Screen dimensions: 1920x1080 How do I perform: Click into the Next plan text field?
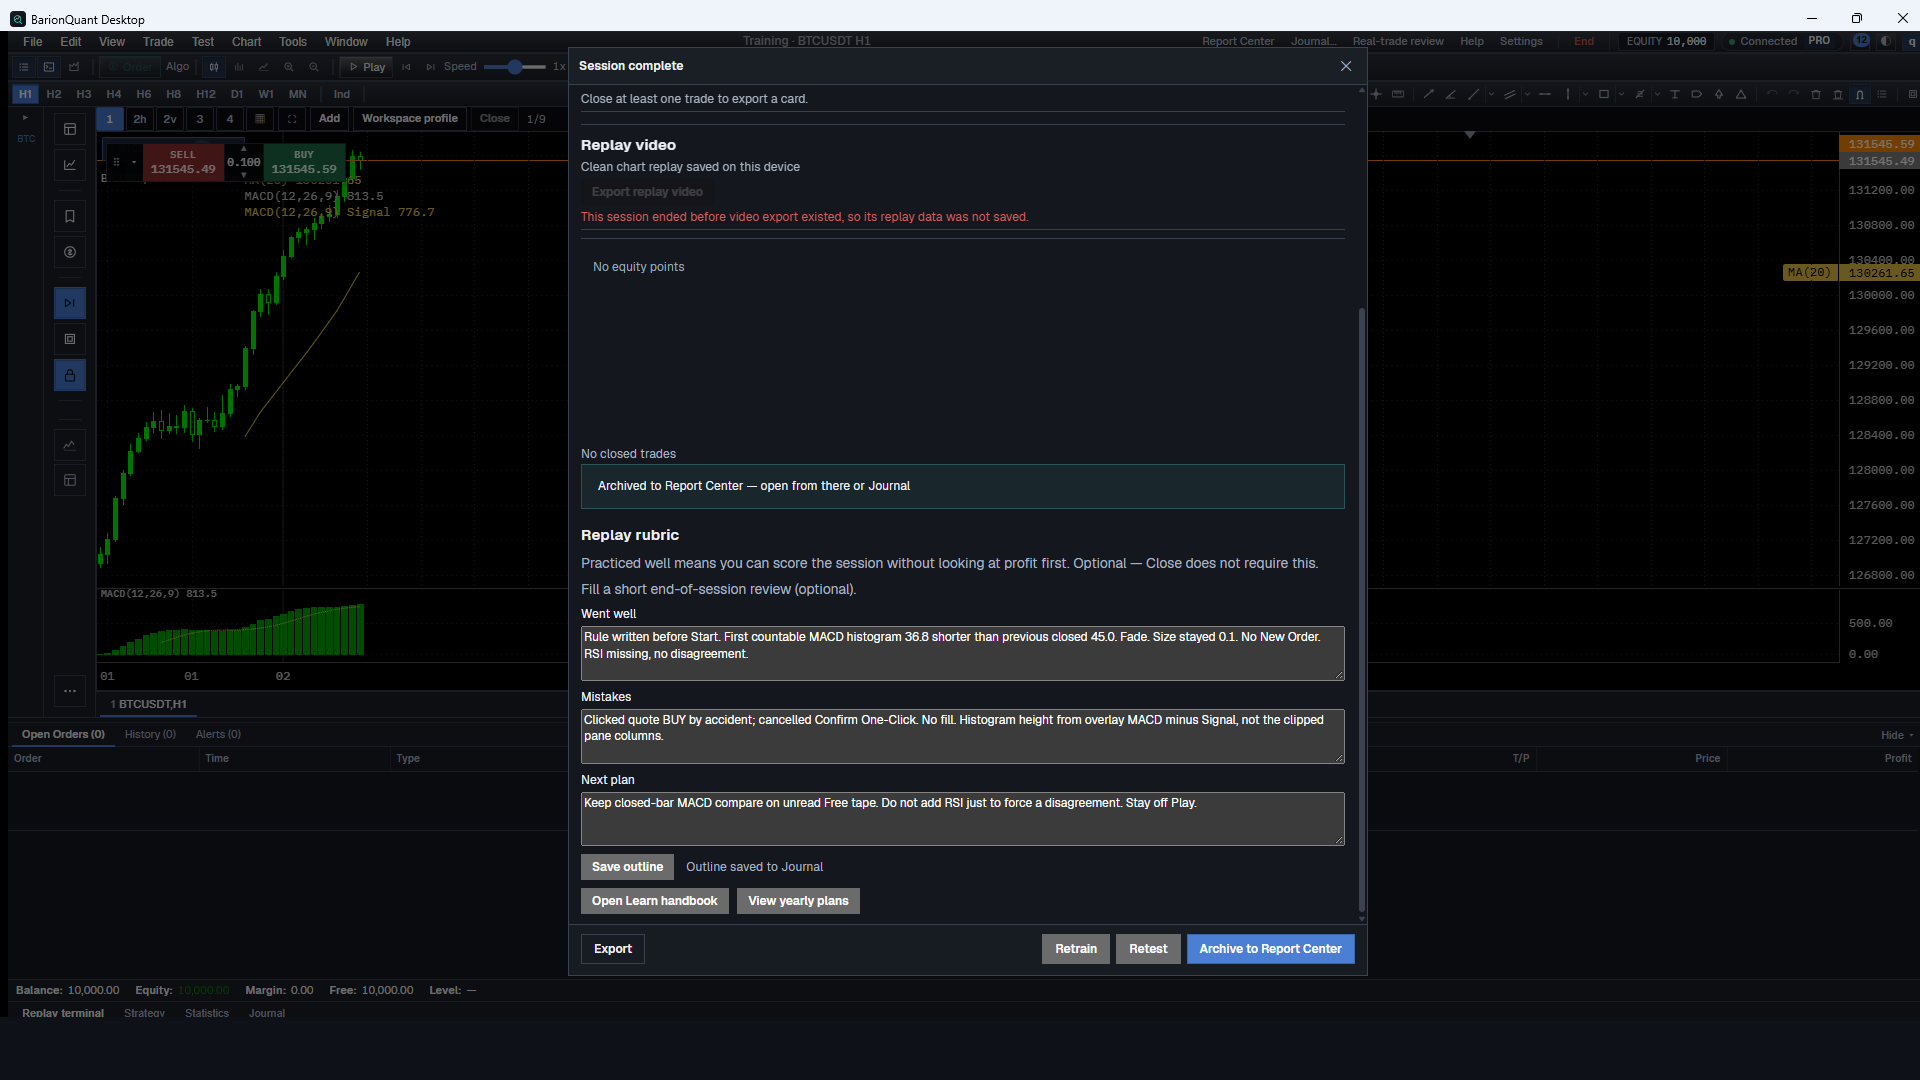coord(962,819)
